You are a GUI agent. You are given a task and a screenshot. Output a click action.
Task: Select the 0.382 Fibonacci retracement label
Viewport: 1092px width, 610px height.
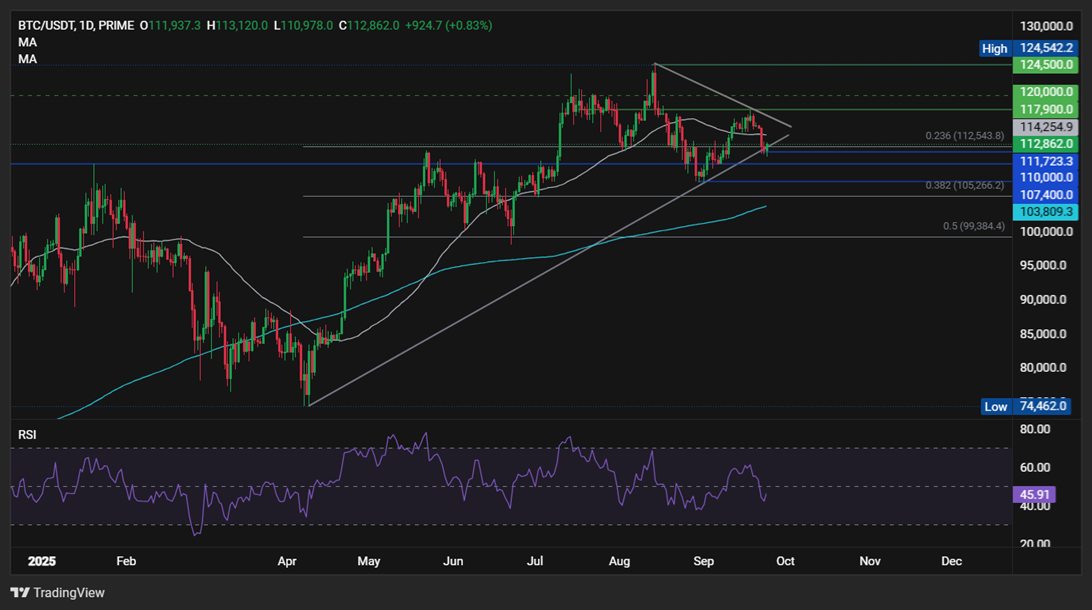(963, 185)
